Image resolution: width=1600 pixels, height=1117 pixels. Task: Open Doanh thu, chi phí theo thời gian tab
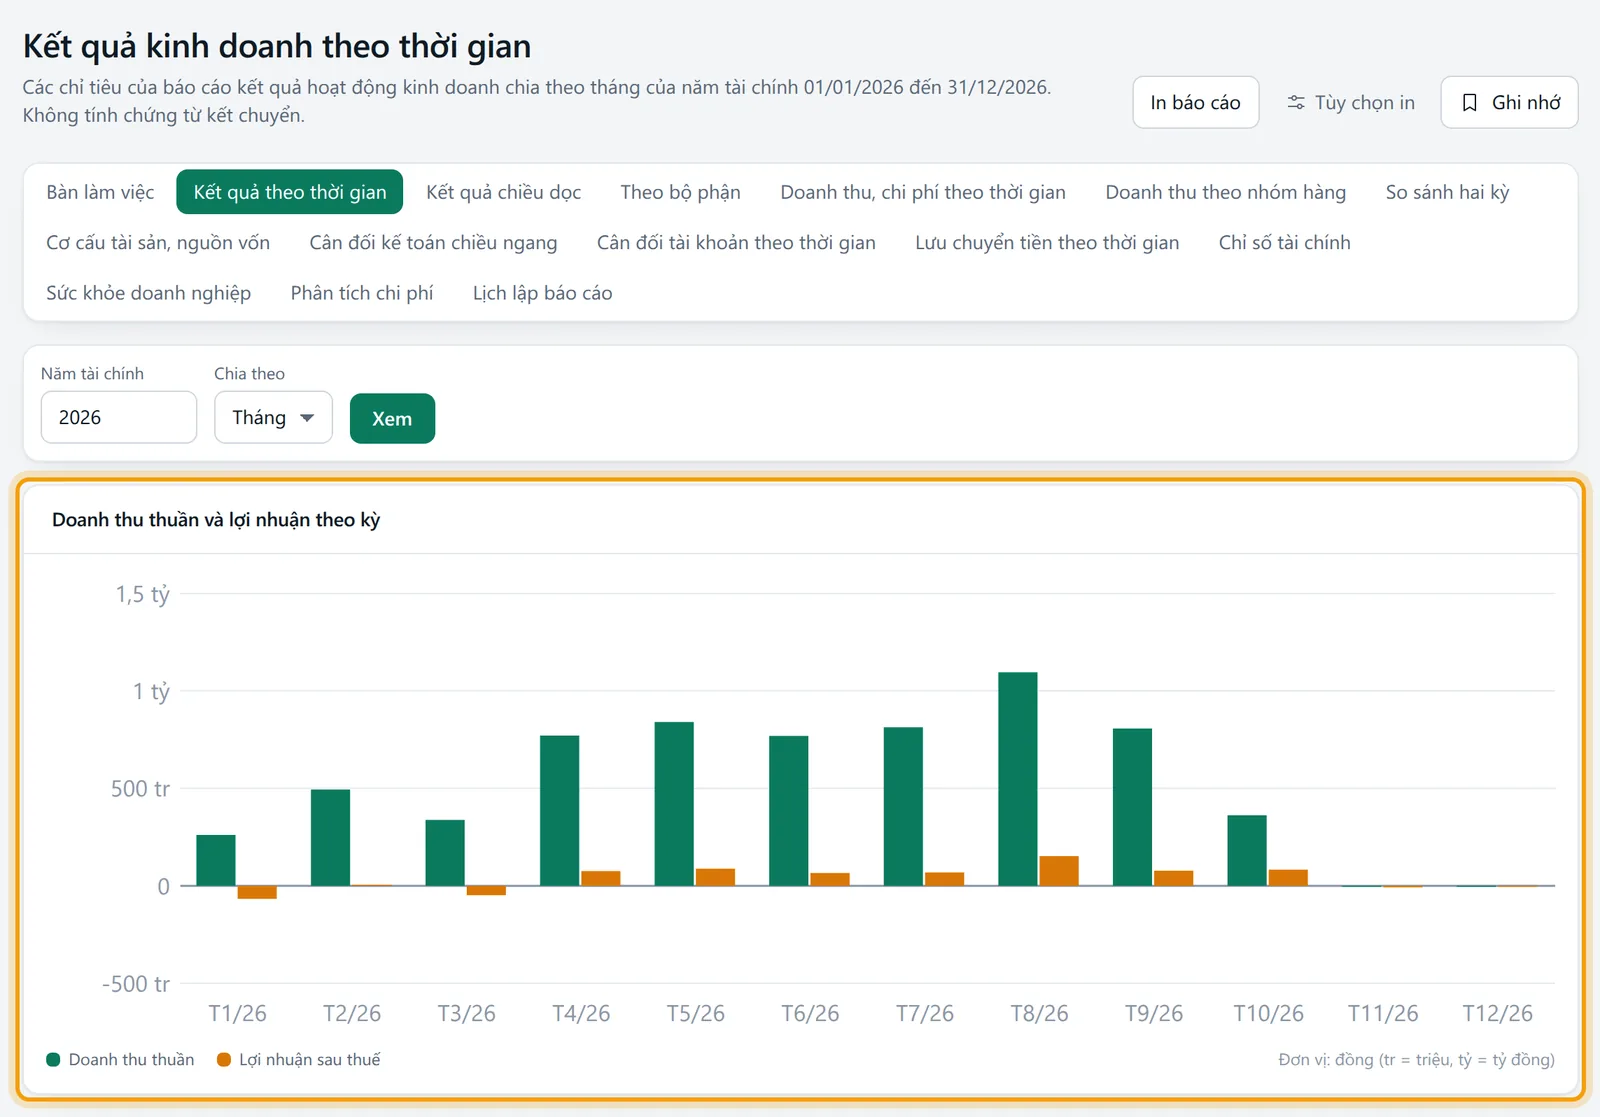click(923, 192)
